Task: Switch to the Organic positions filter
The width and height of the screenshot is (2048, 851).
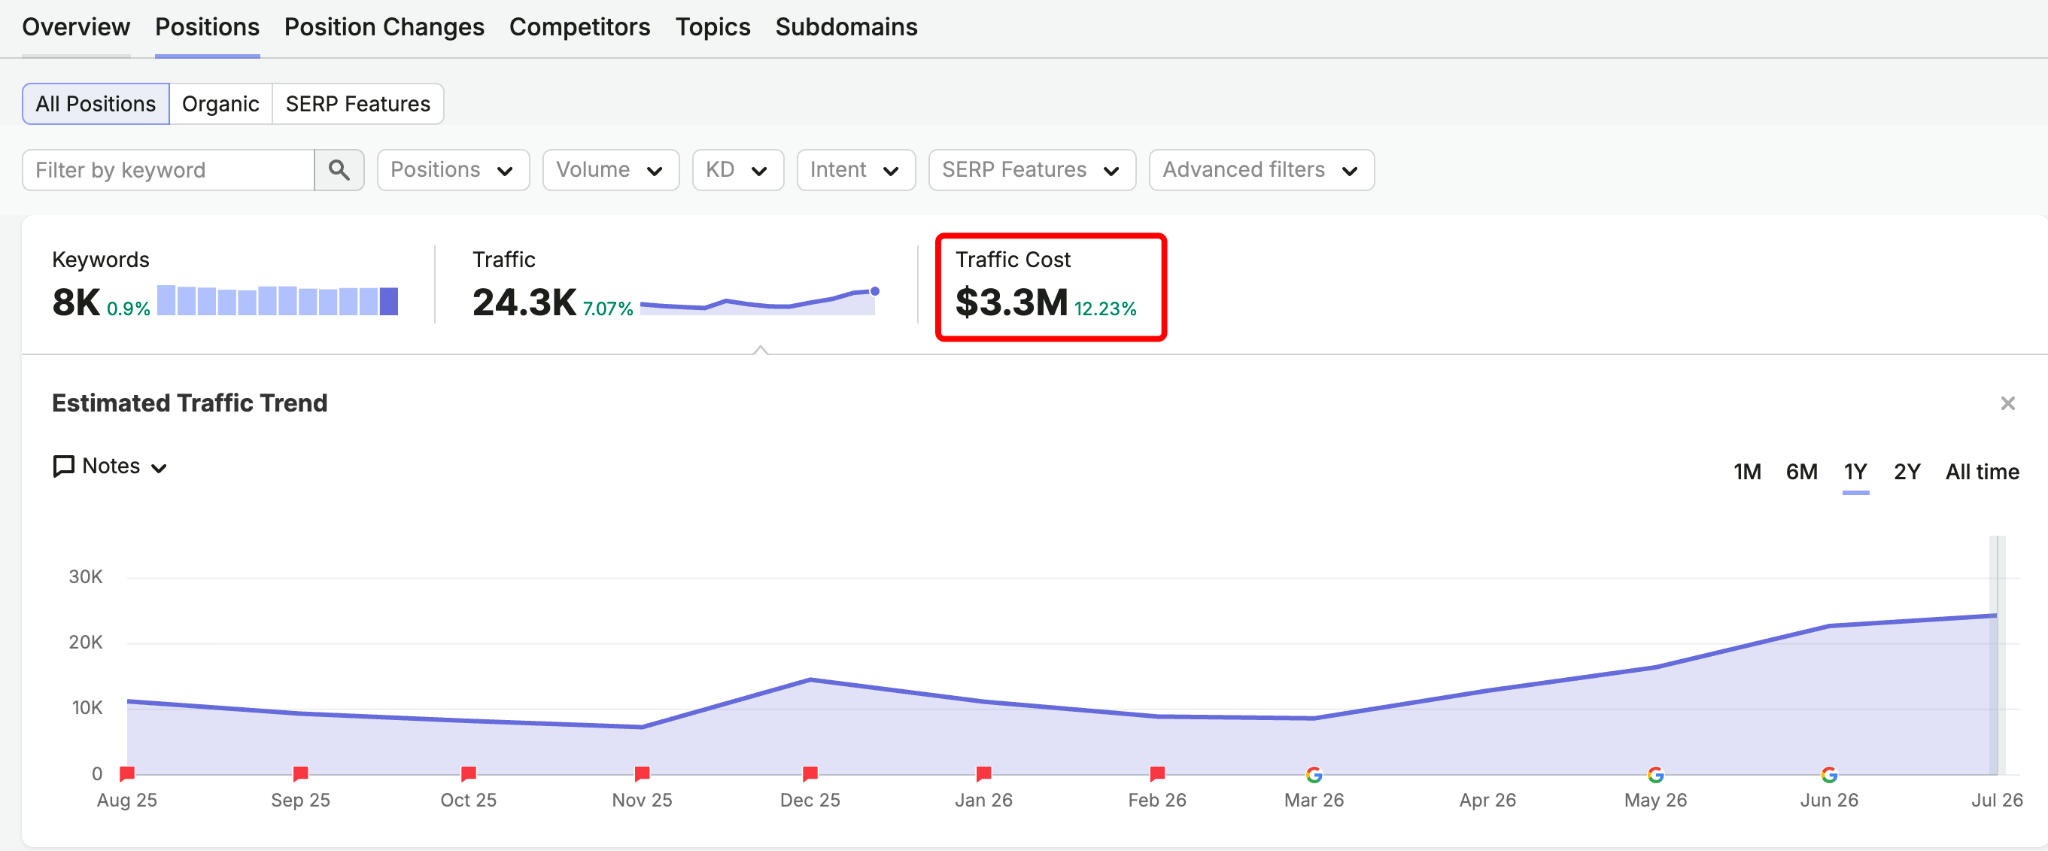Action: coord(221,104)
